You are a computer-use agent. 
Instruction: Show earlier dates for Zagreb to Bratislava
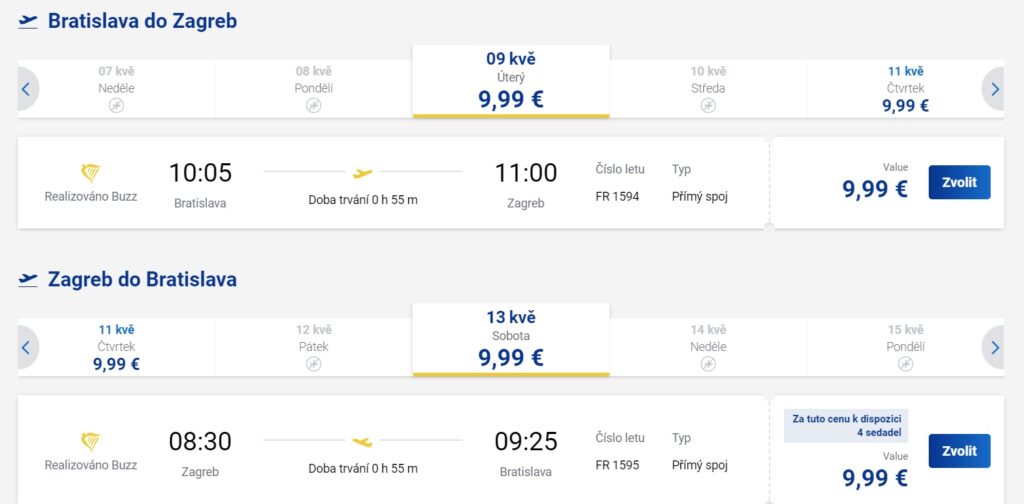[26, 347]
